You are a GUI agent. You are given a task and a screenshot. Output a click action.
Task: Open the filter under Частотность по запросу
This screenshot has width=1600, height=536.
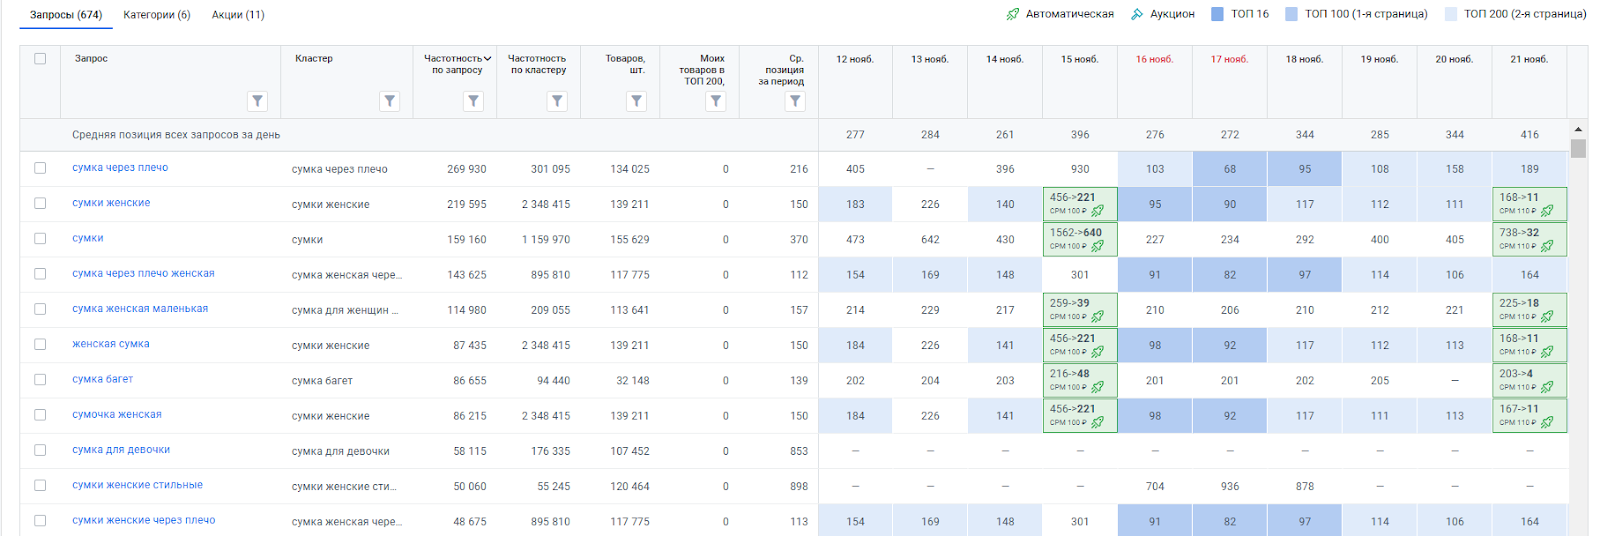474,101
